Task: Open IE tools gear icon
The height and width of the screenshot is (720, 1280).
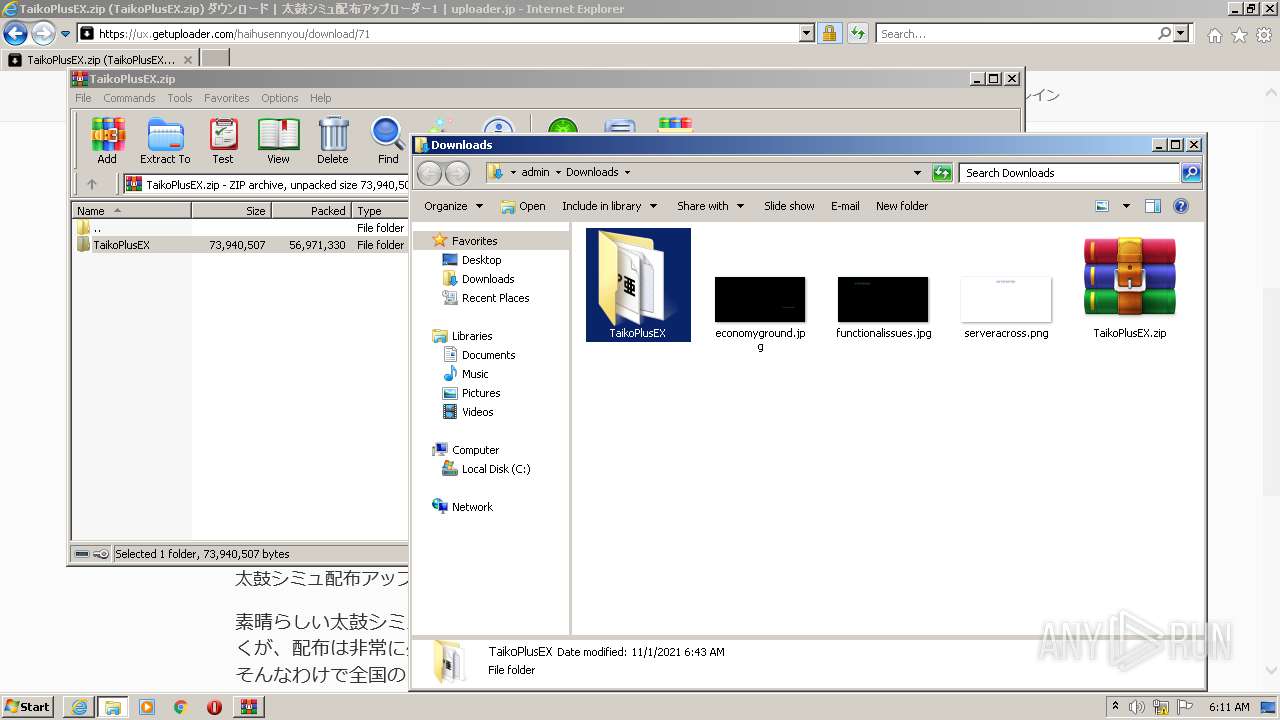Action: pyautogui.click(x=1264, y=35)
